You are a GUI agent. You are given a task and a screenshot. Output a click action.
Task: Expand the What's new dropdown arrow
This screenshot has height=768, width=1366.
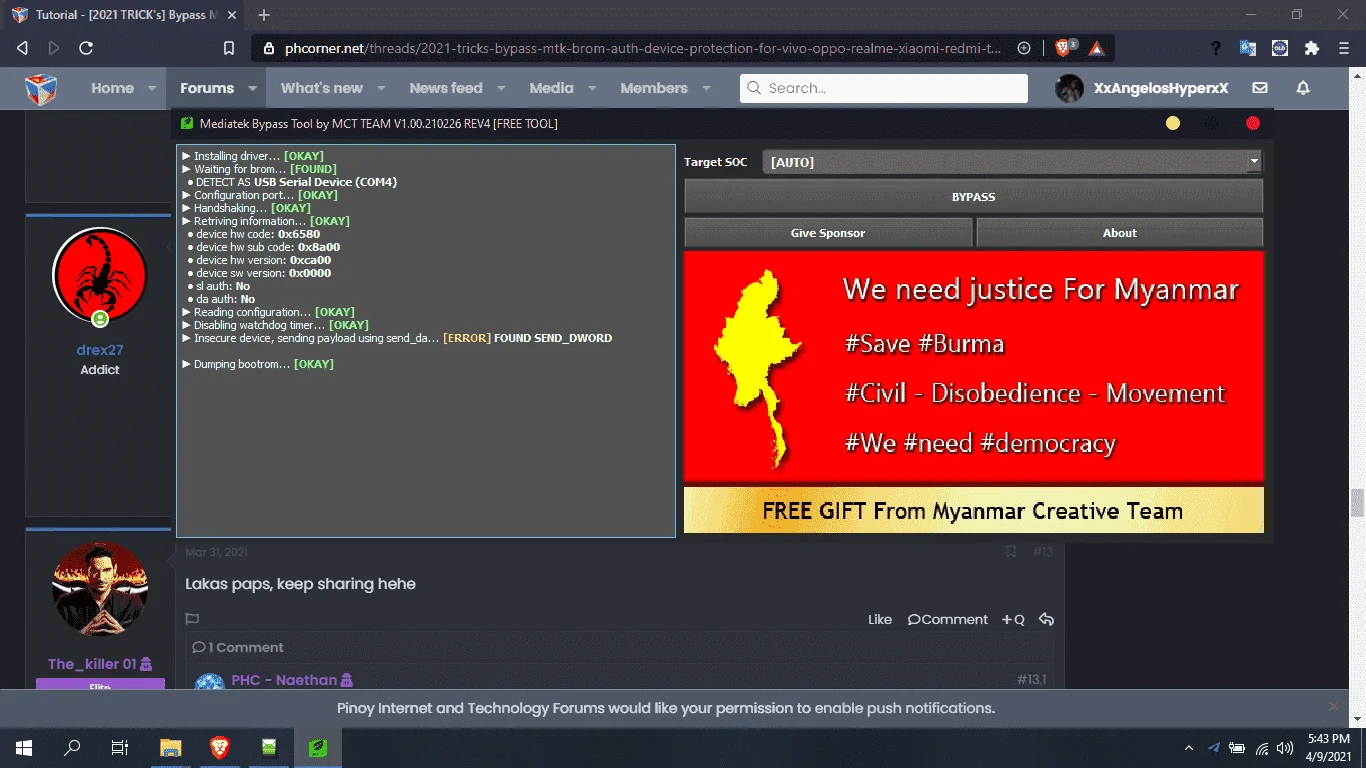coord(381,88)
